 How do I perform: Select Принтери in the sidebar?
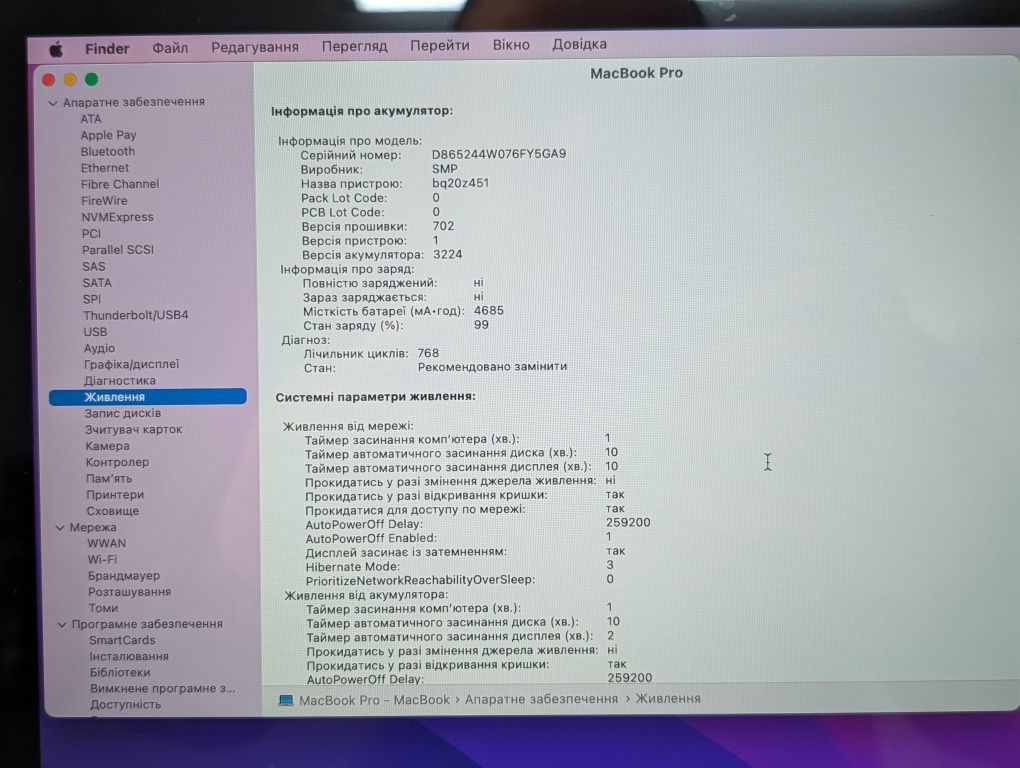point(115,495)
